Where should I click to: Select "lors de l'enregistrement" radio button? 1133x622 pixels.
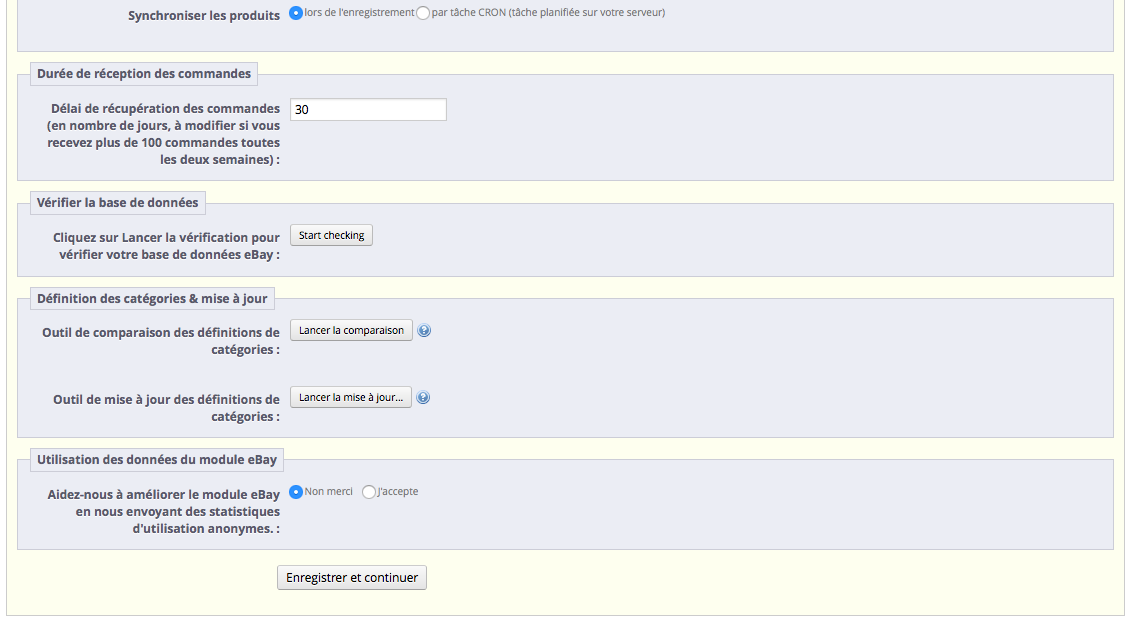(x=296, y=13)
